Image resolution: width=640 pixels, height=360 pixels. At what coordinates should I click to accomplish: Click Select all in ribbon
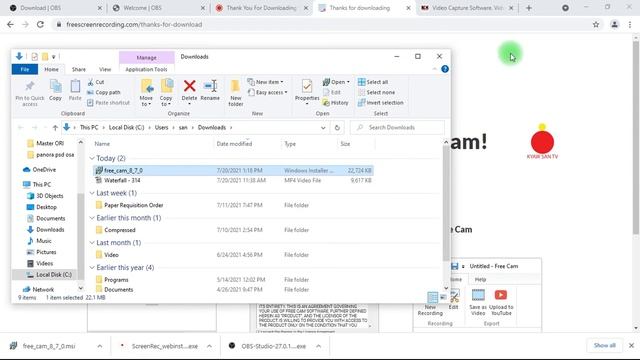click(x=373, y=82)
